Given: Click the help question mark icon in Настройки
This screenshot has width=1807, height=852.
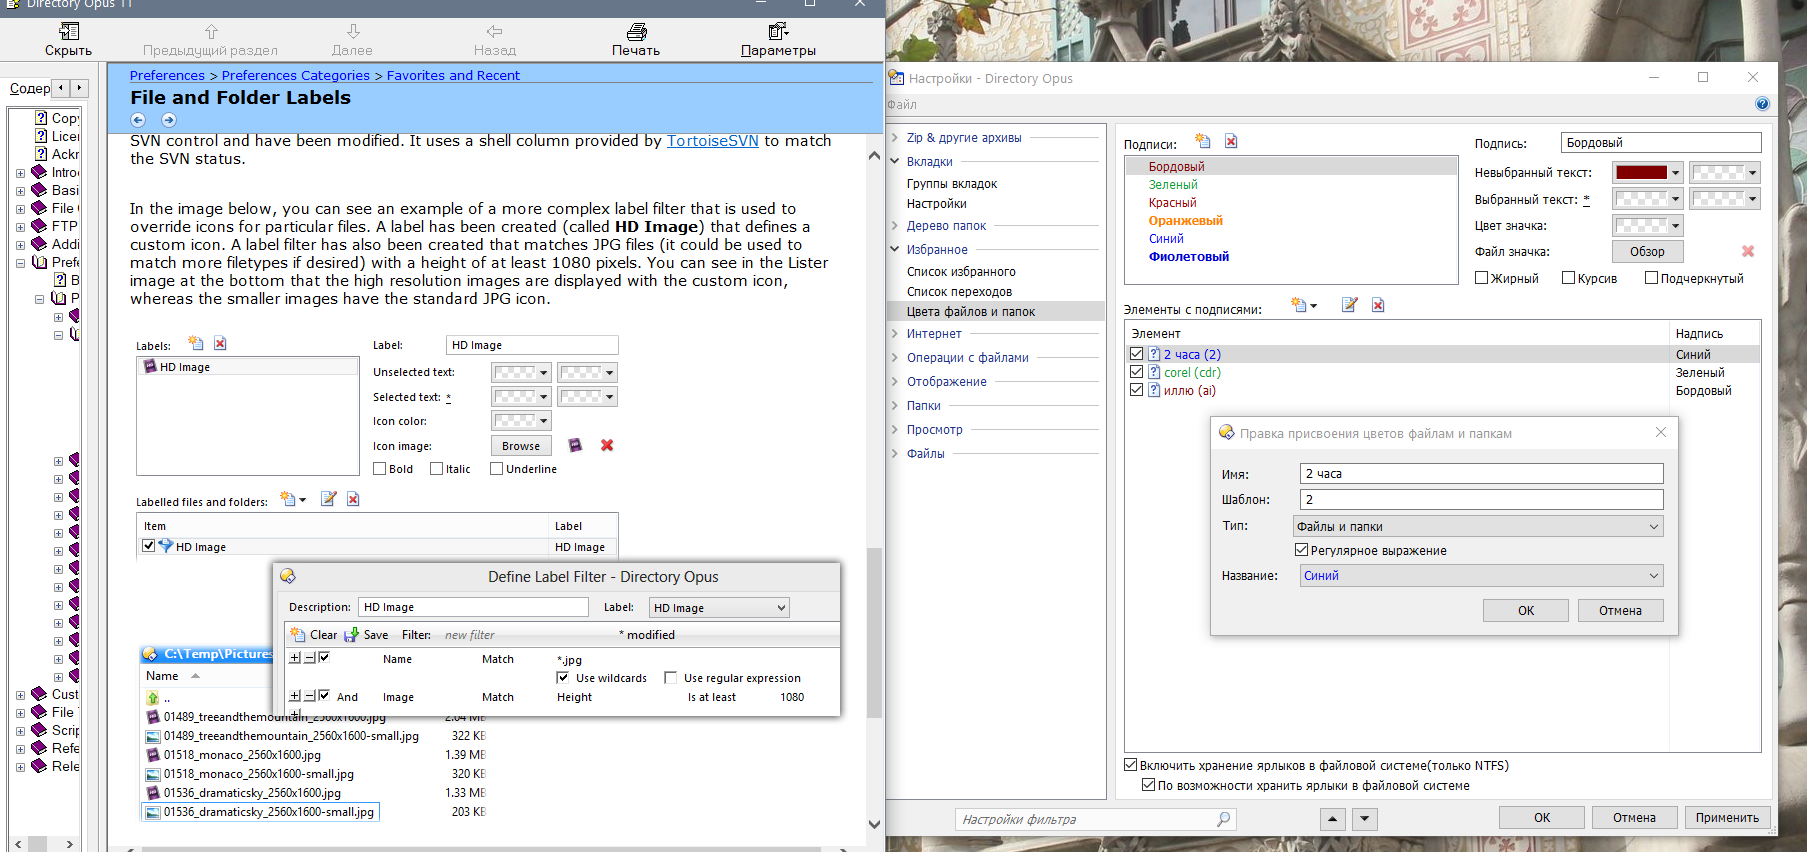Looking at the screenshot, I should pos(1762,104).
